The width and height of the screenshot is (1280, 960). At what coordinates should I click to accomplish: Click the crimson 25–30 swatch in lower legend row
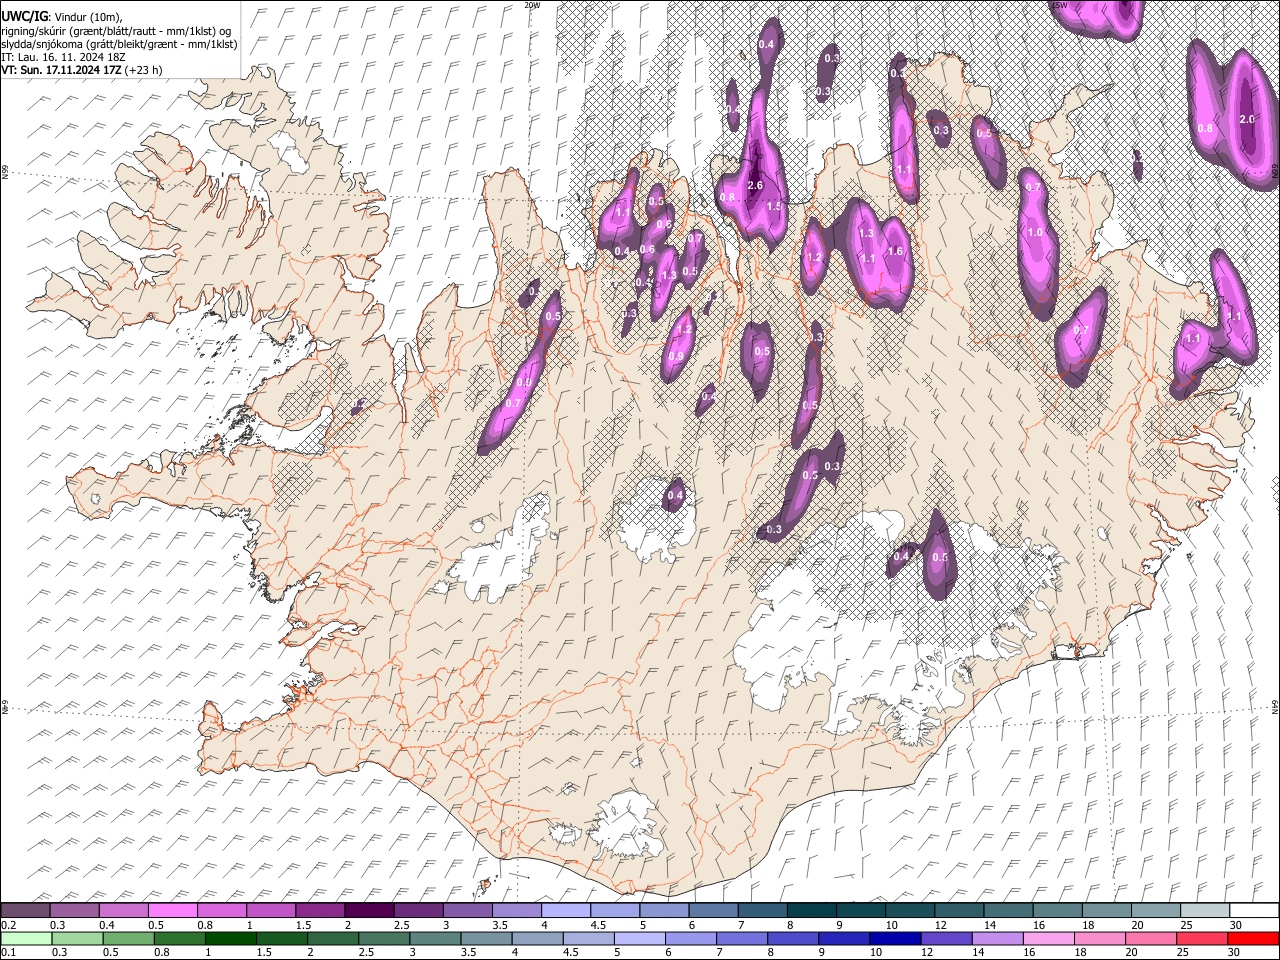[x=1201, y=938]
